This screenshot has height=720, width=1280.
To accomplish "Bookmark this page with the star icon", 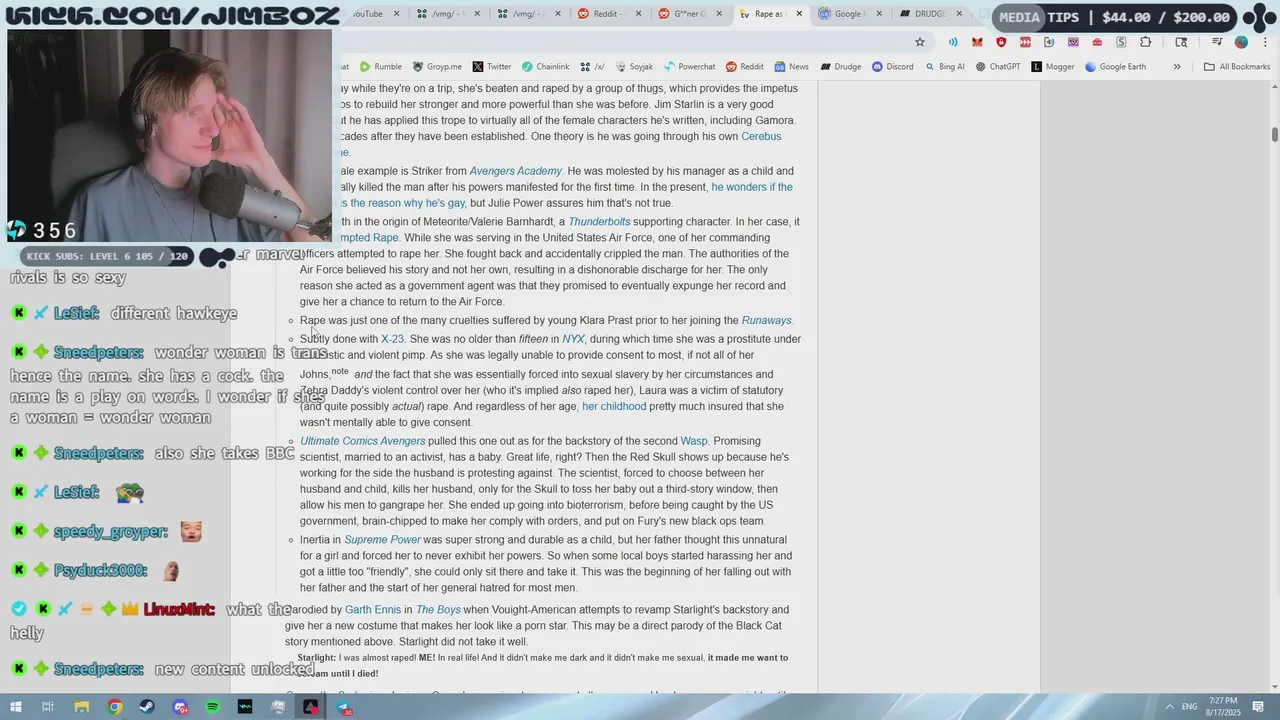I will 920,42.
